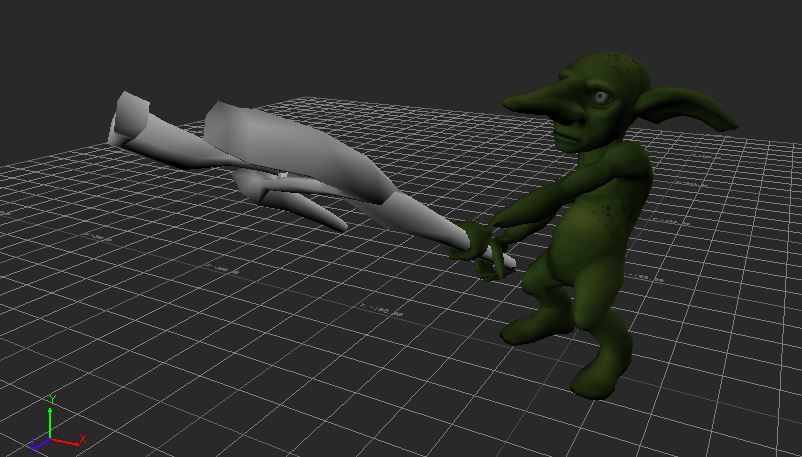Click the goblin's hands gripping the handle

tap(476, 240)
